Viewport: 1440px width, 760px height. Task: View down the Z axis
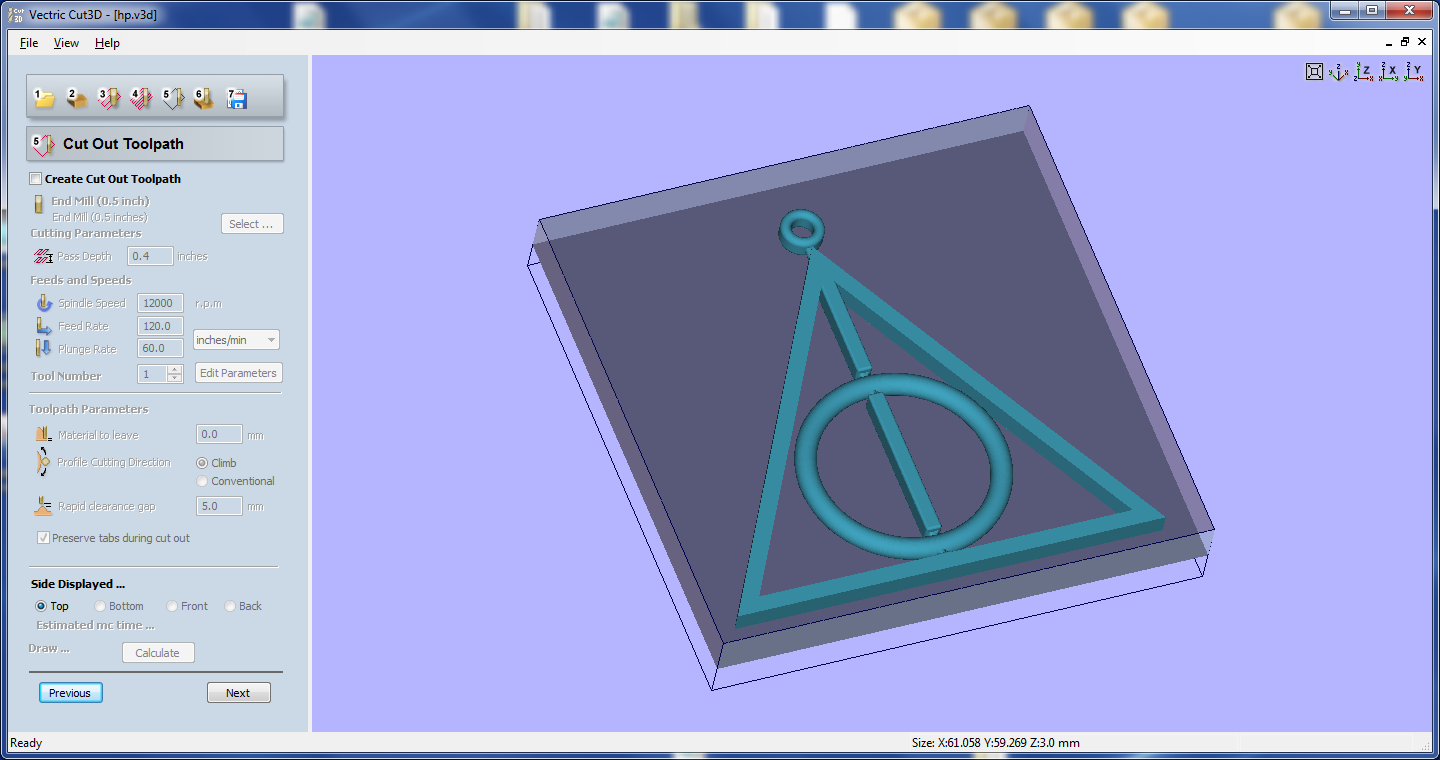click(x=1364, y=71)
